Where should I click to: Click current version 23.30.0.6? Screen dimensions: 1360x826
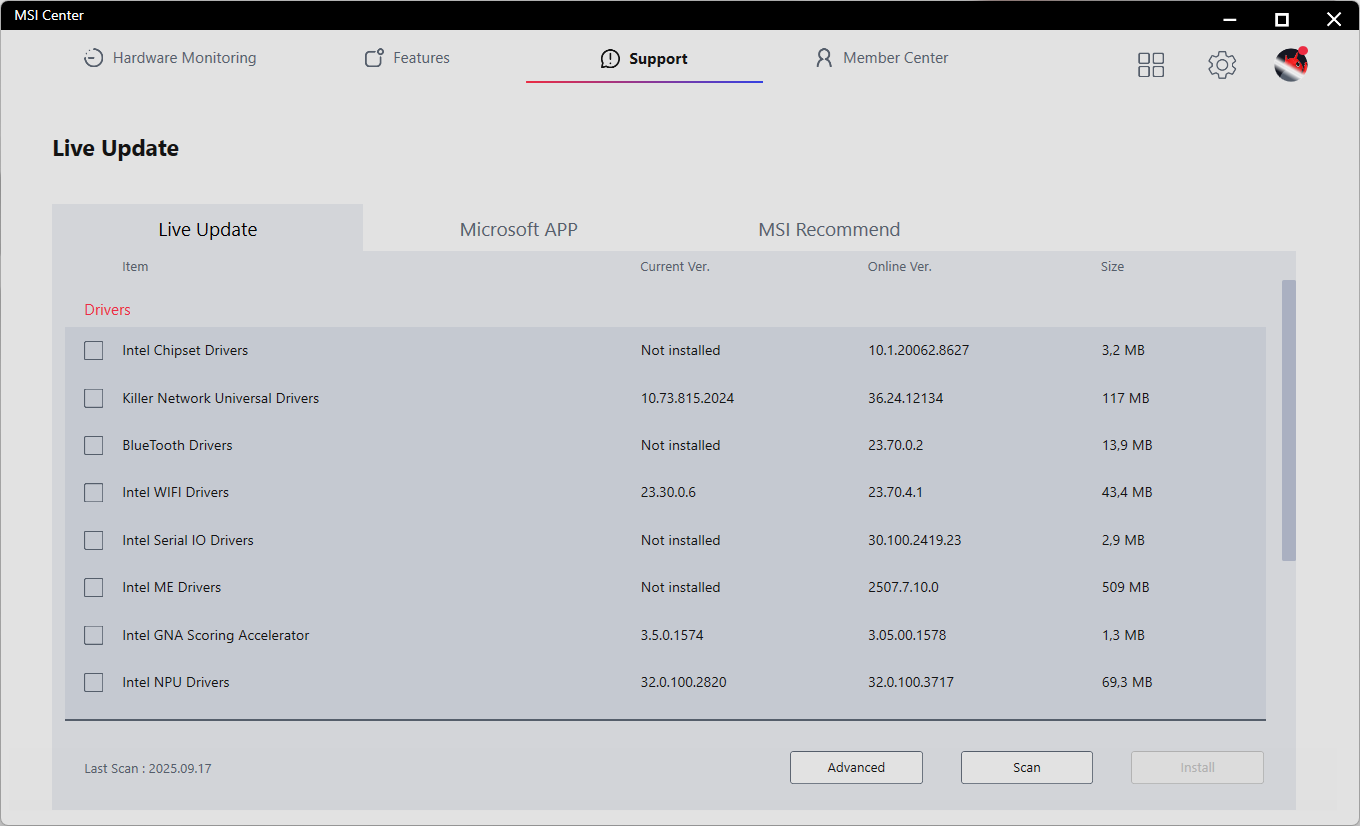[669, 492]
